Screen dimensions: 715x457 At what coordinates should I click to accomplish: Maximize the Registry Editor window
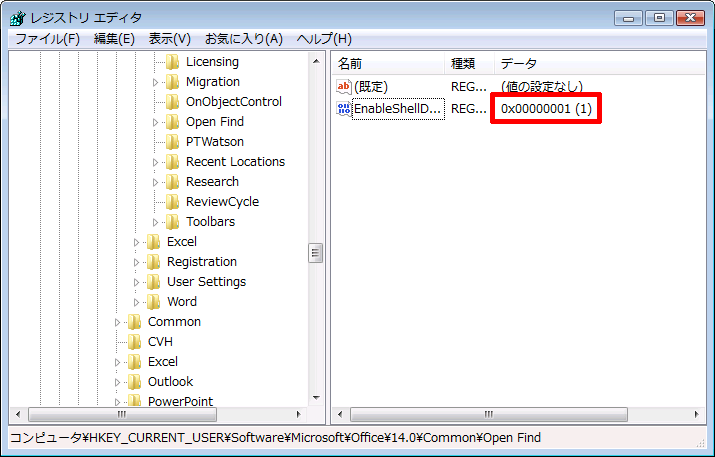coord(659,18)
